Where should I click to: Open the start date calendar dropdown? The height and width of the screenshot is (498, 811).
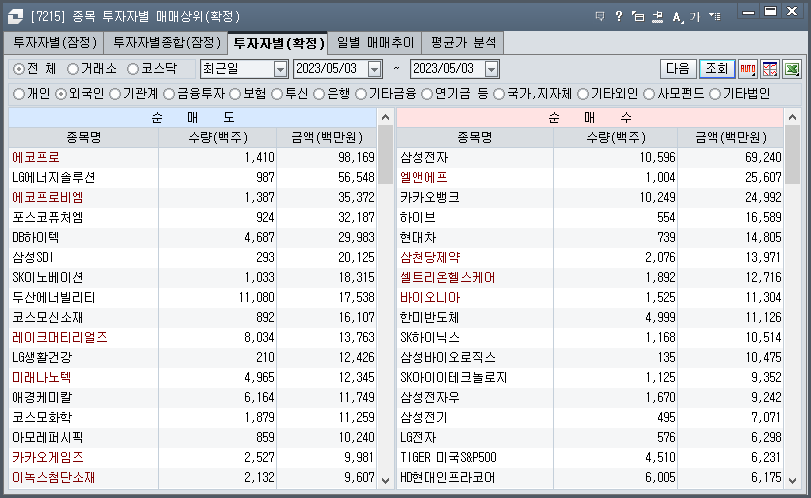374,69
